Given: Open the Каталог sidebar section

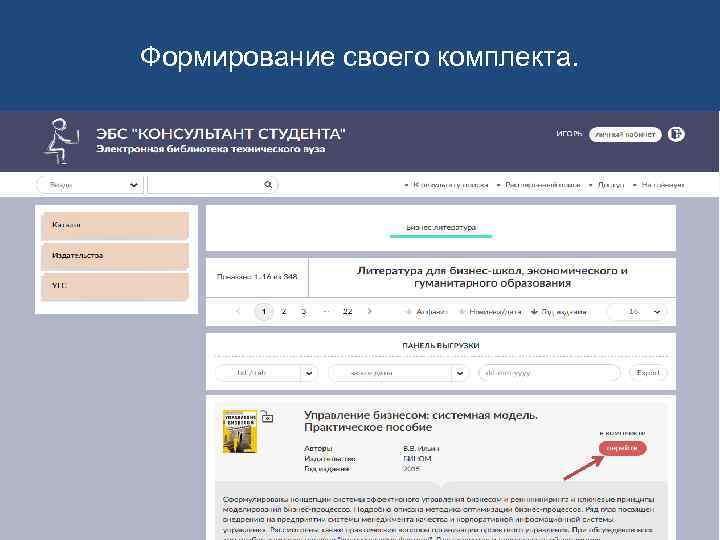Looking at the screenshot, I should 115,225.
